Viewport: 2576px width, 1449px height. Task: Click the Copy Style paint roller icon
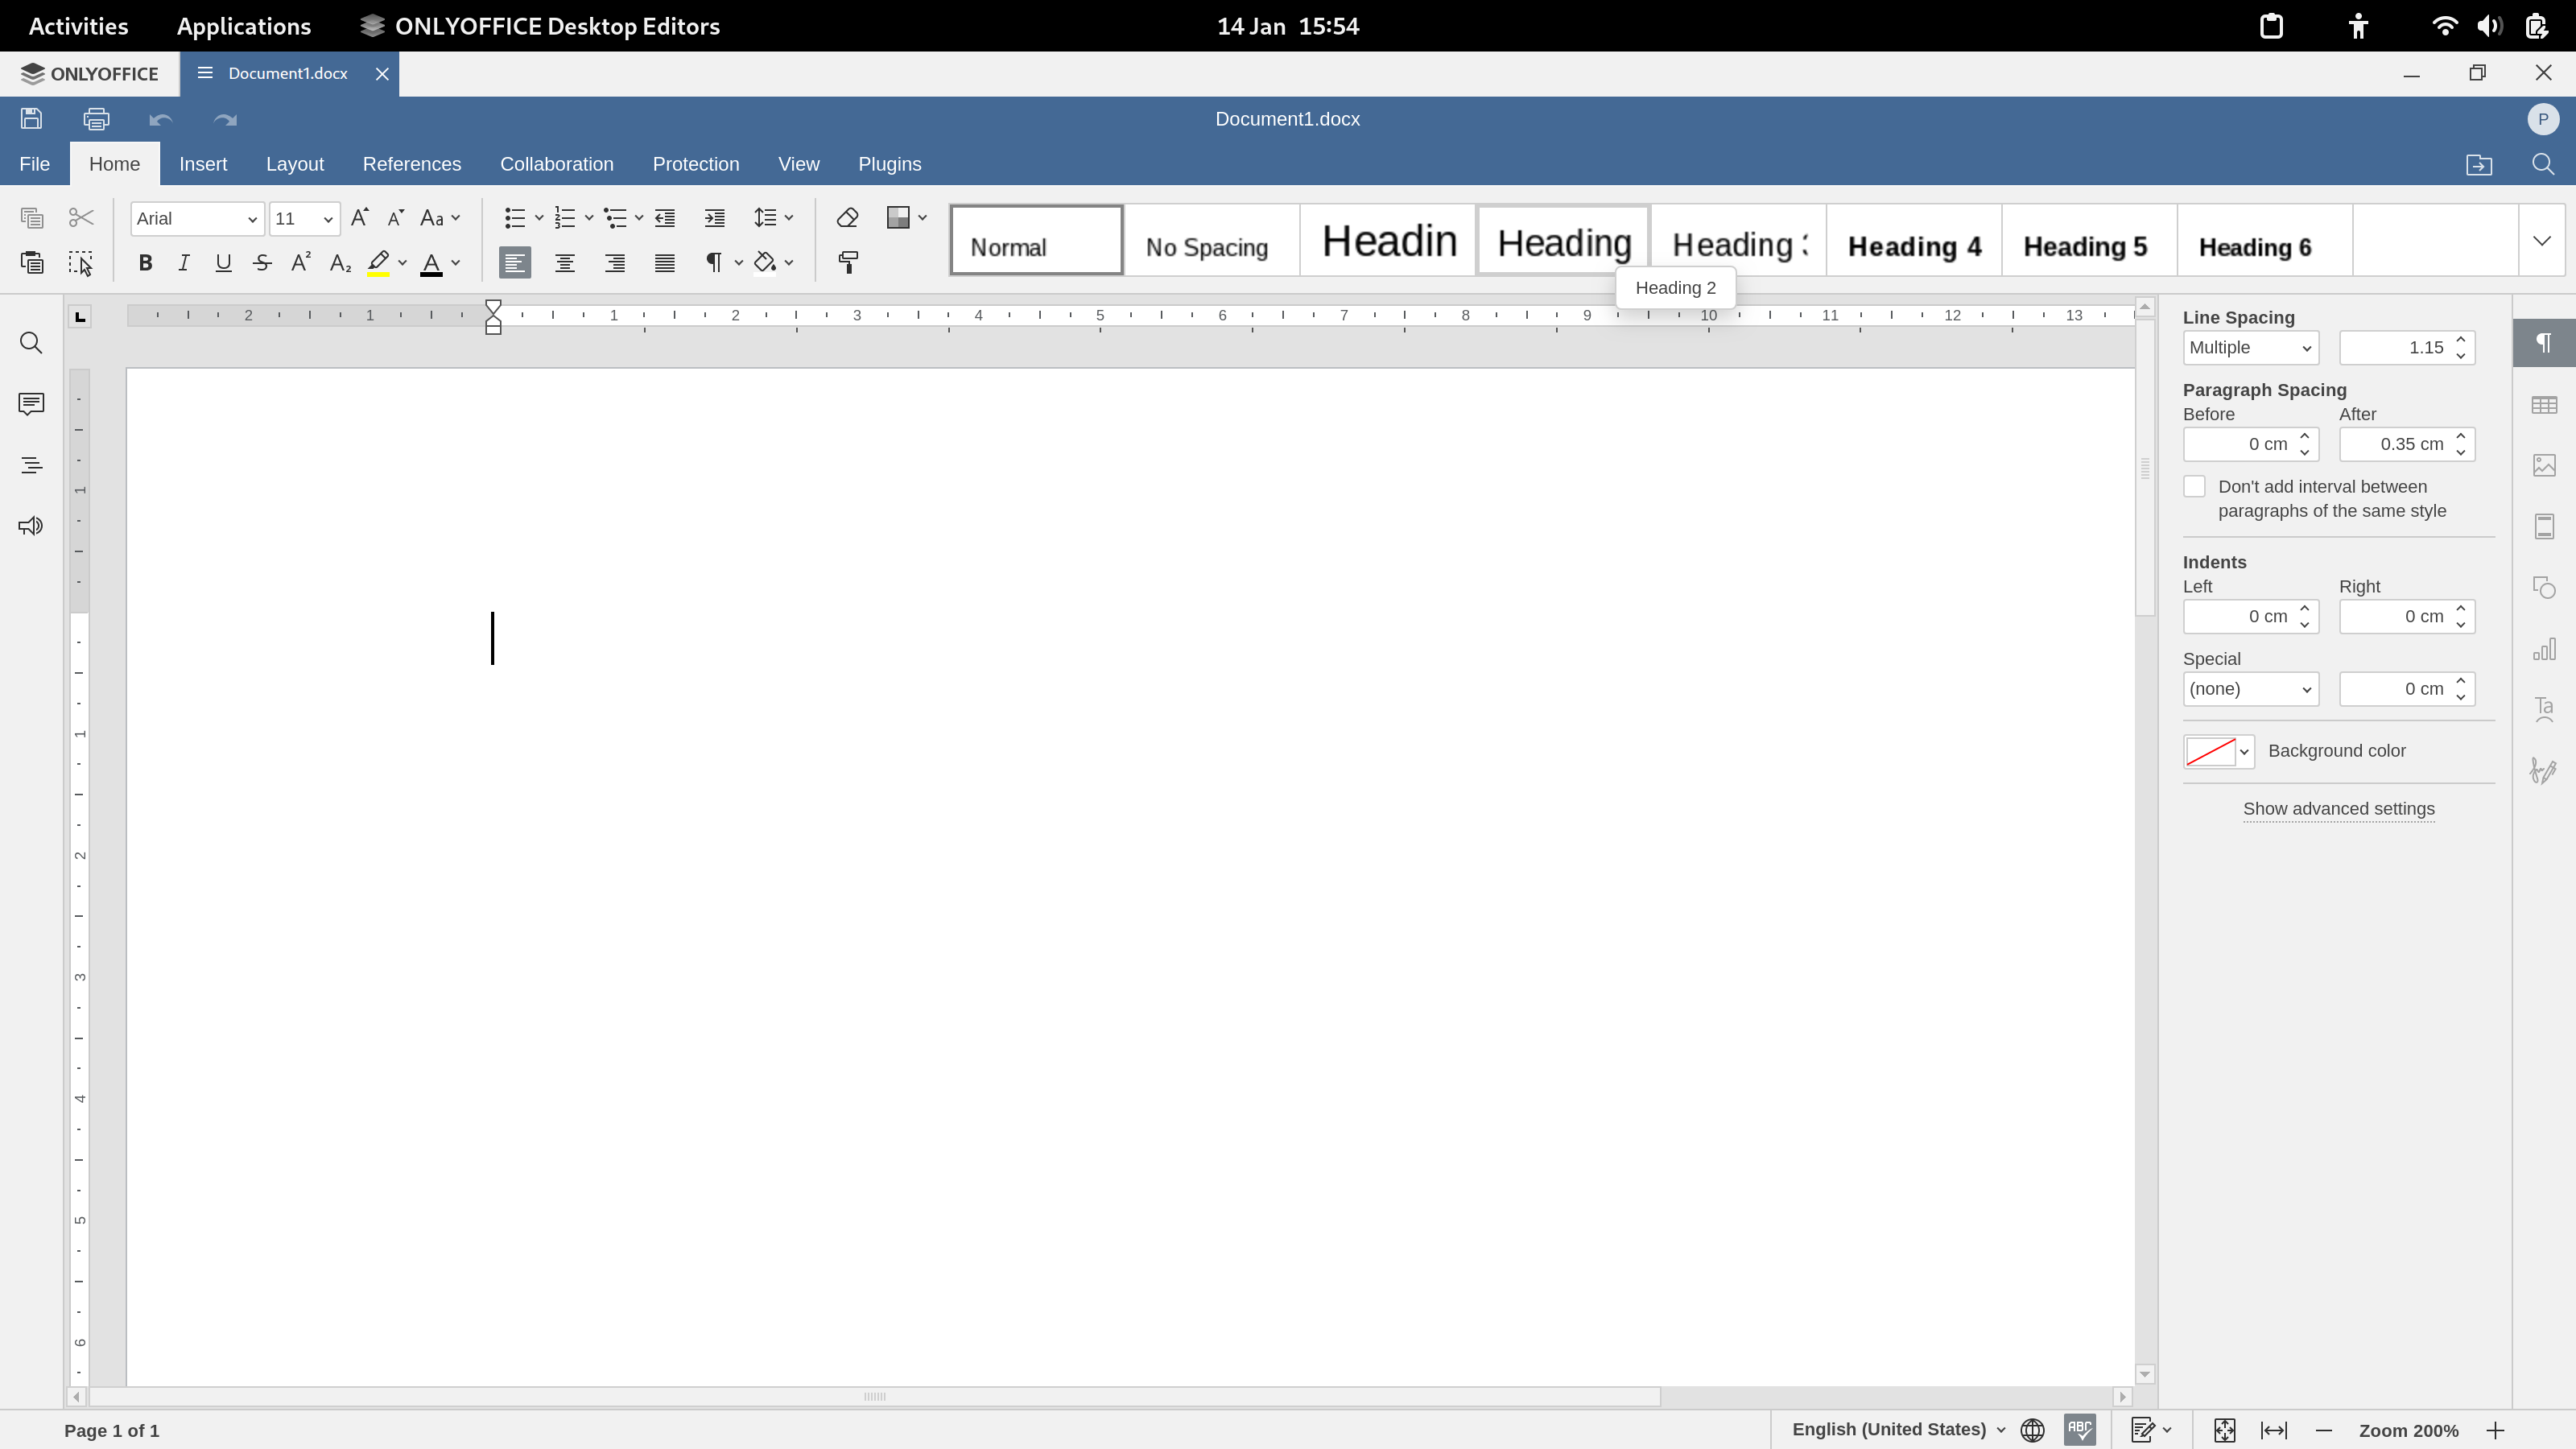click(848, 262)
